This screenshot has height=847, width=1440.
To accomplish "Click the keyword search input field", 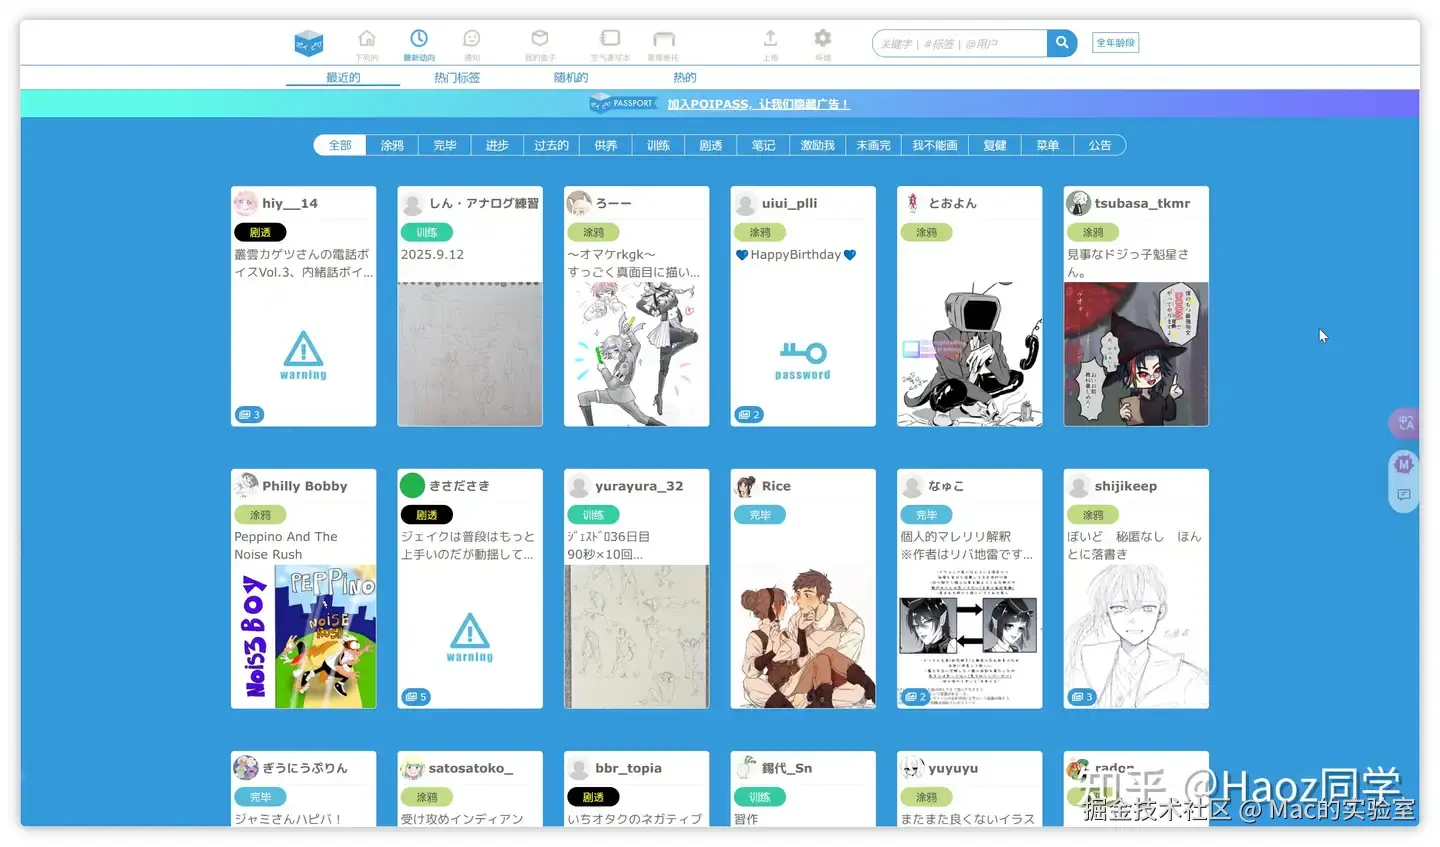I will click(x=960, y=43).
